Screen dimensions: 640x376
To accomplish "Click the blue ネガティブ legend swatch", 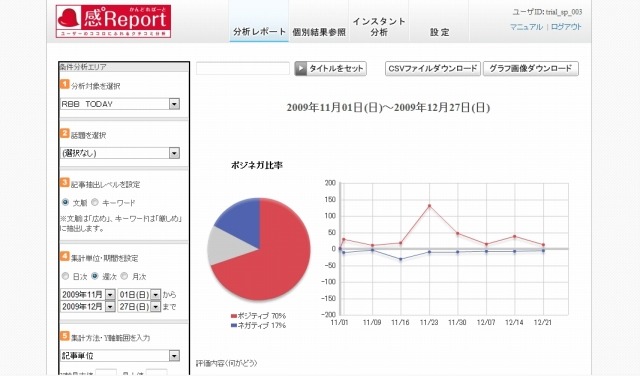I will 234,325.
